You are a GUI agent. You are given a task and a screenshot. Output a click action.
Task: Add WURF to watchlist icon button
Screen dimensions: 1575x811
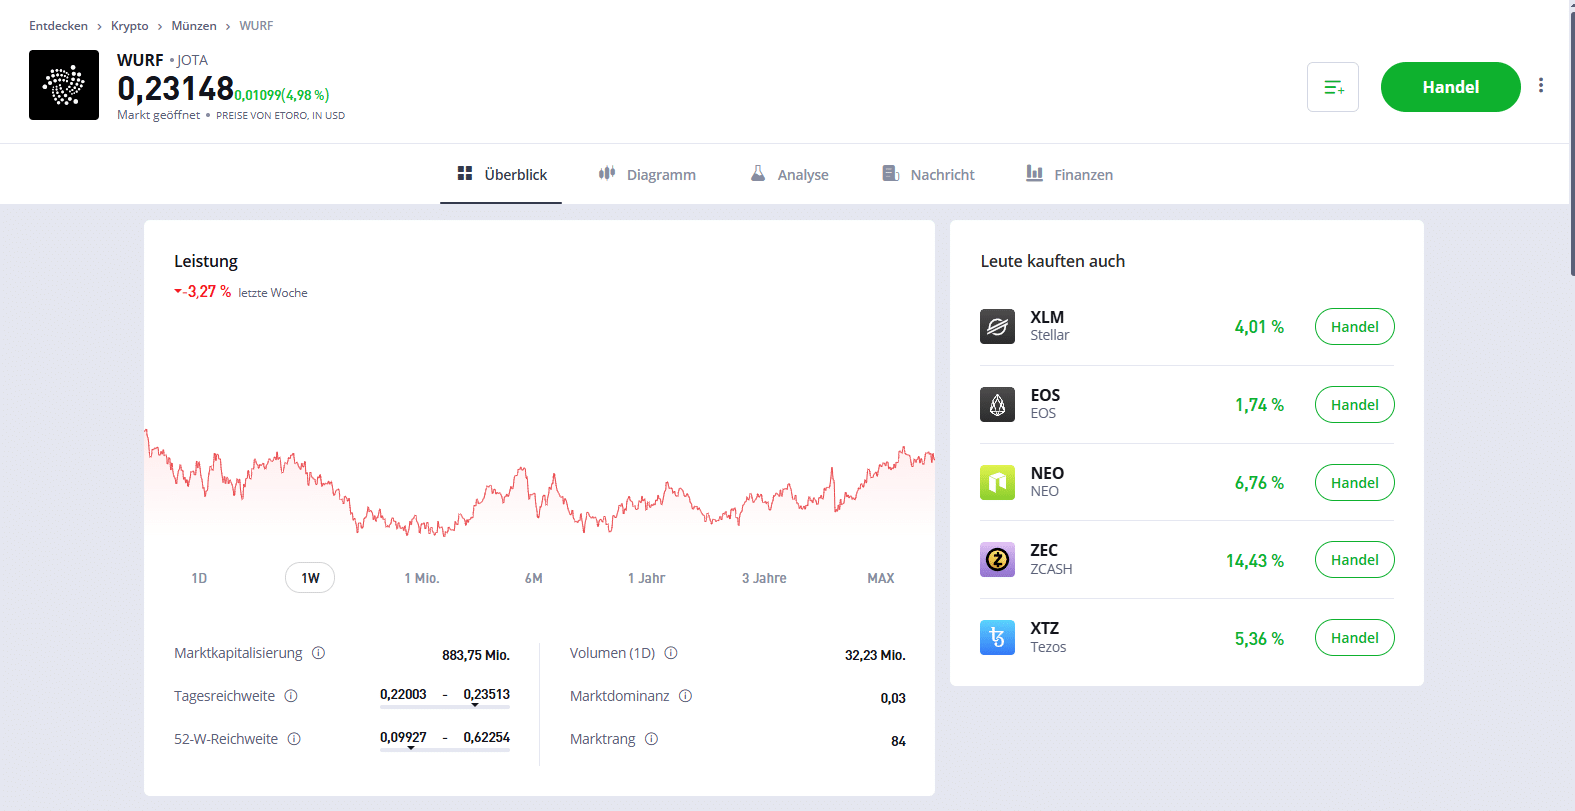1333,87
